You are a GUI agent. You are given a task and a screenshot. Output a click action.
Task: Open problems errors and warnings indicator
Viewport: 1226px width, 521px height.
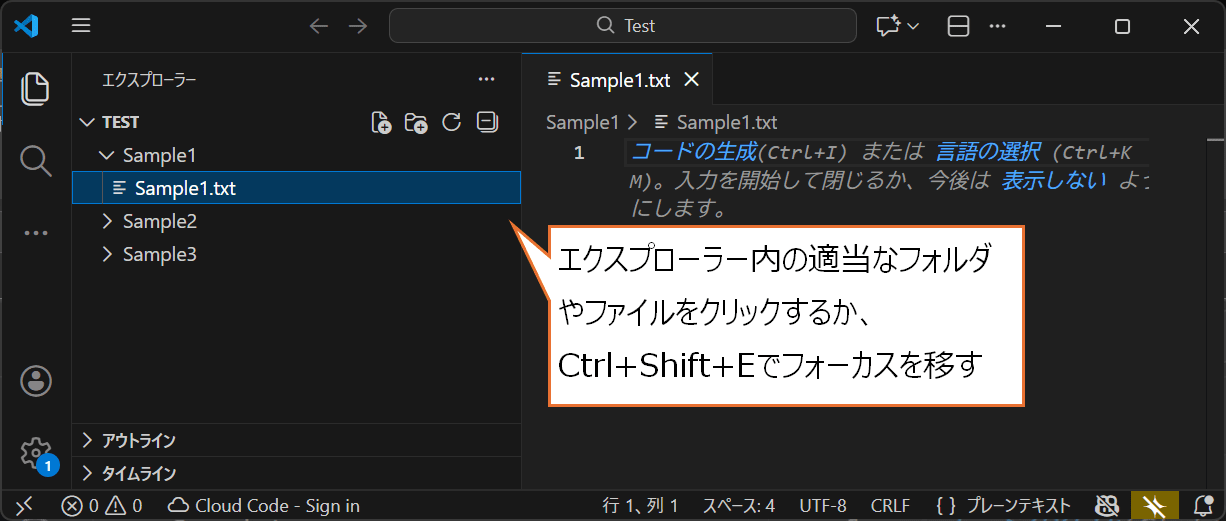pyautogui.click(x=101, y=505)
